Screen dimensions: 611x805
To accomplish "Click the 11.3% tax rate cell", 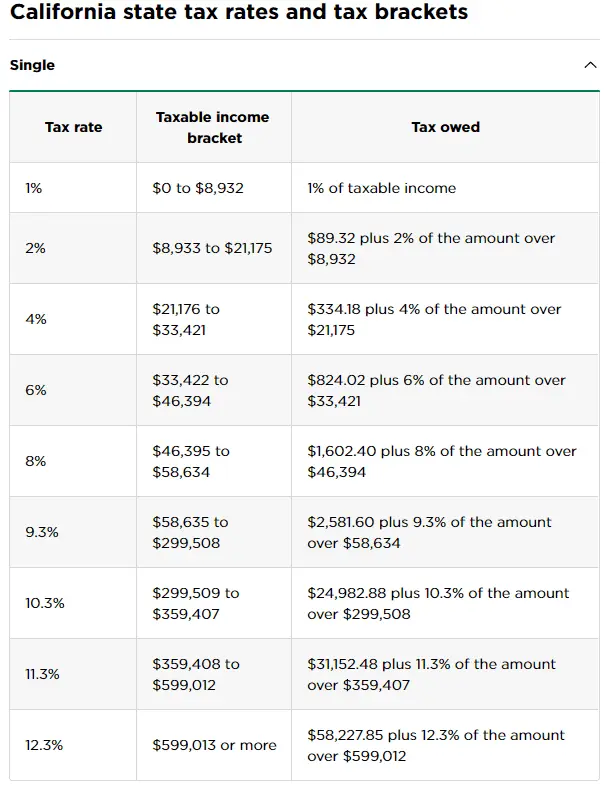I will click(x=42, y=674).
